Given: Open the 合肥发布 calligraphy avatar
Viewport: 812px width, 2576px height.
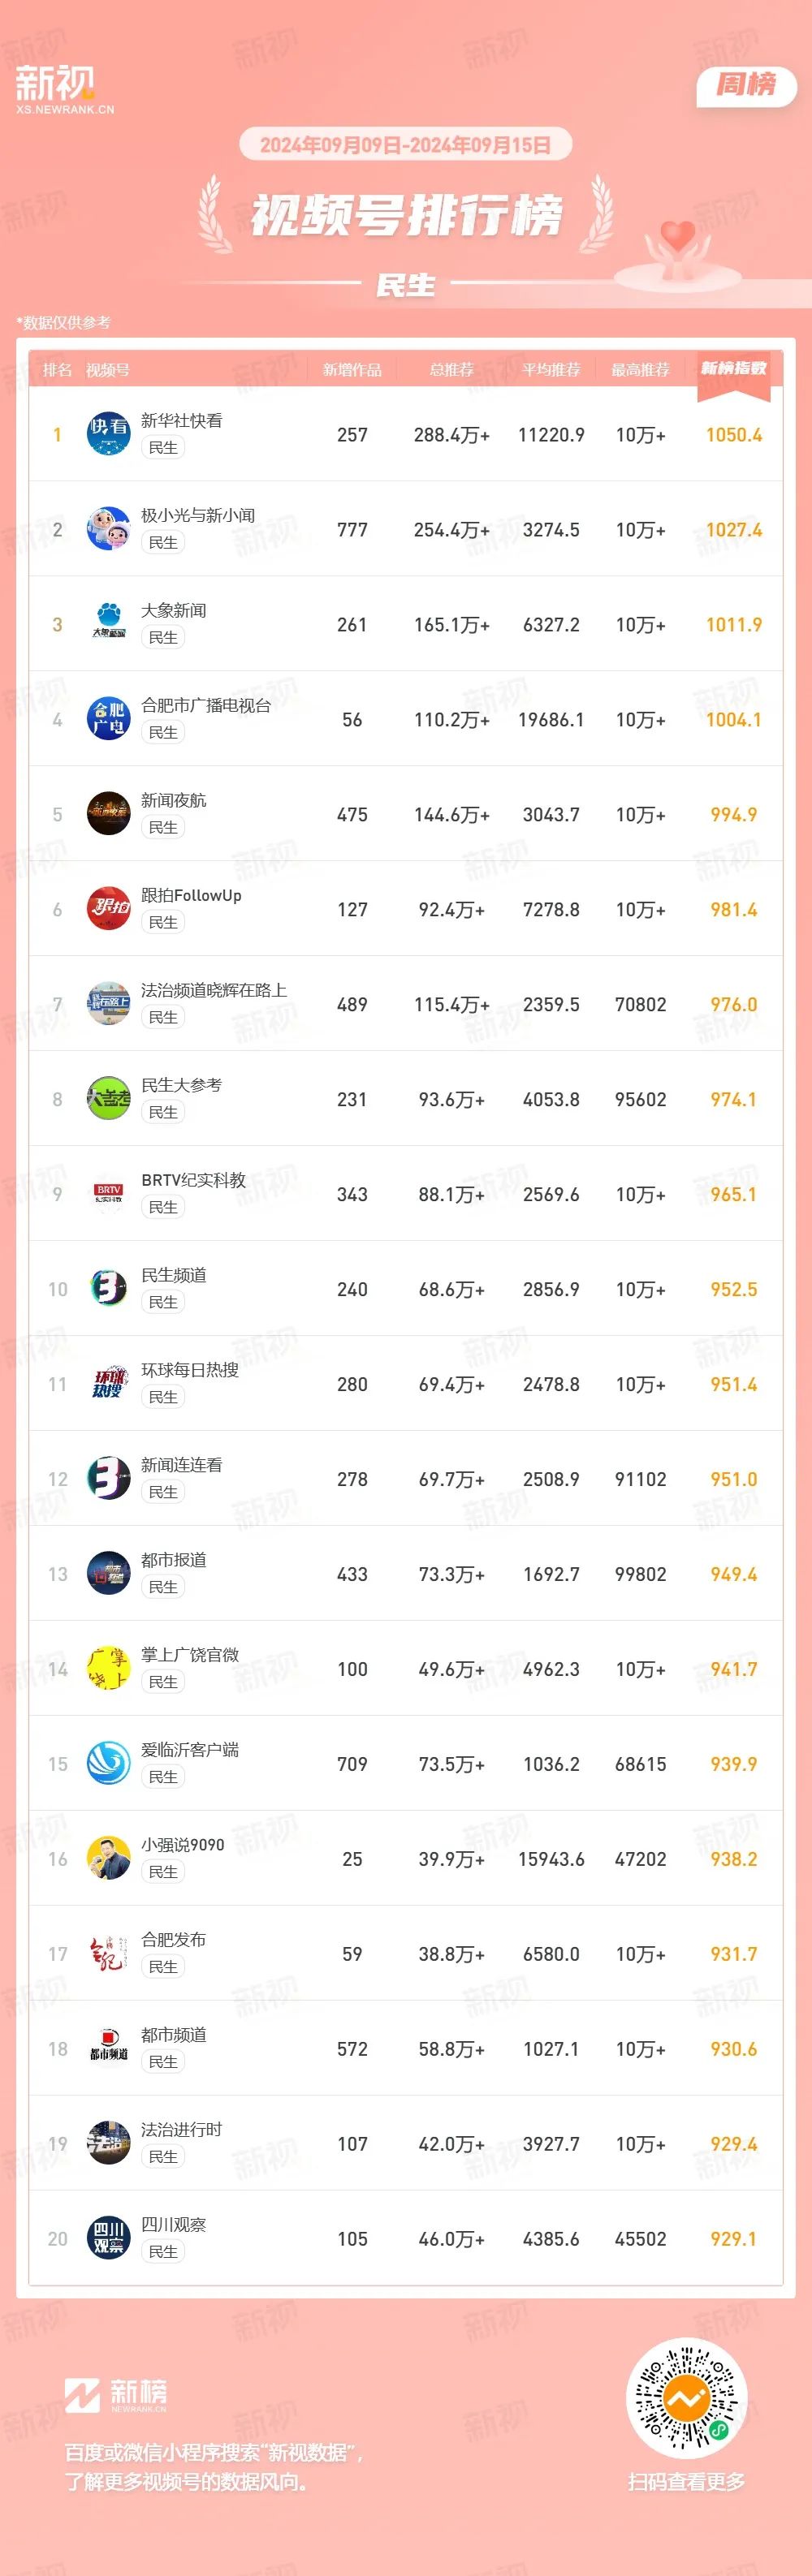Looking at the screenshot, I should point(108,1954).
